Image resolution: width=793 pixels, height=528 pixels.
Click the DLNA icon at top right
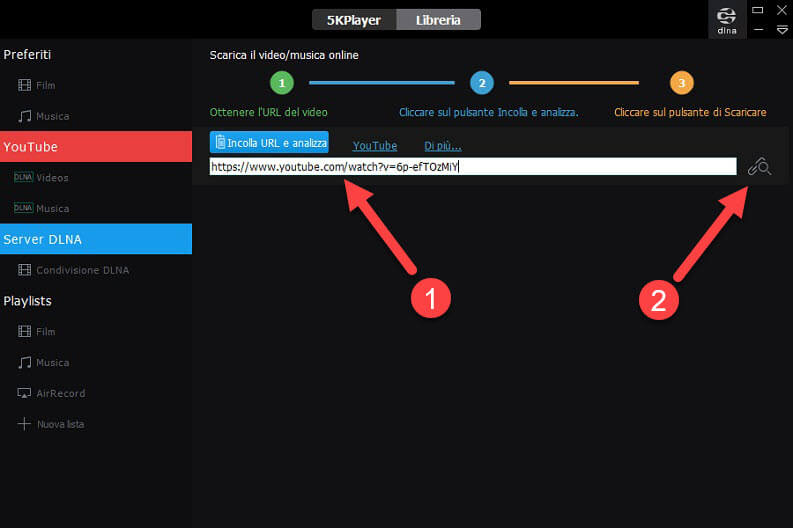(727, 20)
